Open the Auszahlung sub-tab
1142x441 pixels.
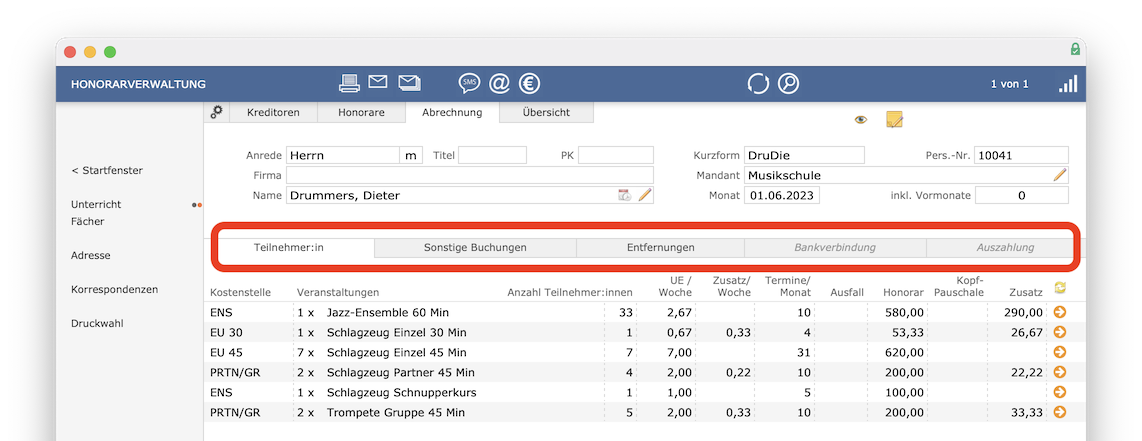(1005, 247)
